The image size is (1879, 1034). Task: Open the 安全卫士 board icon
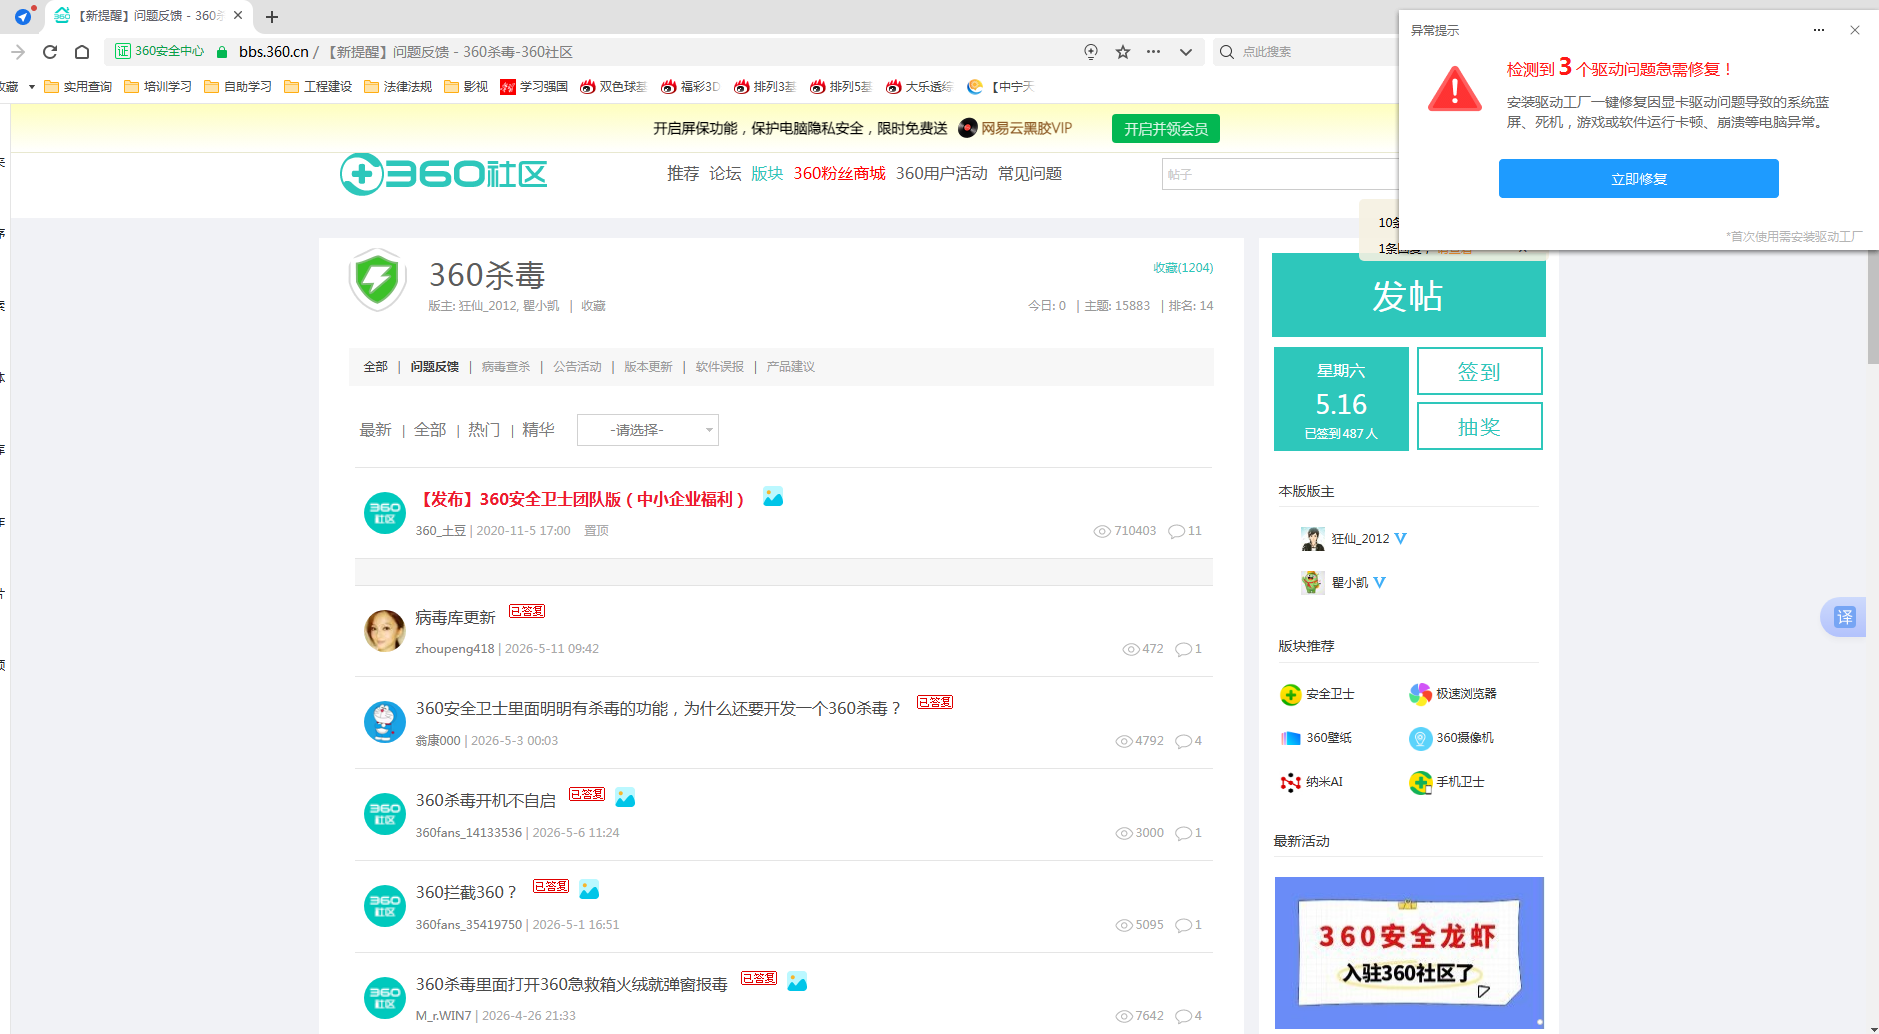click(x=1290, y=694)
